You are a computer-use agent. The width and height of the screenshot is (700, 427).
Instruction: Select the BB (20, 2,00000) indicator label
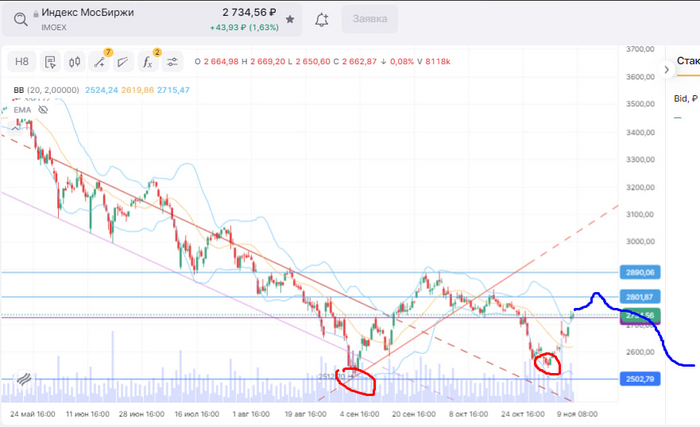pos(46,90)
